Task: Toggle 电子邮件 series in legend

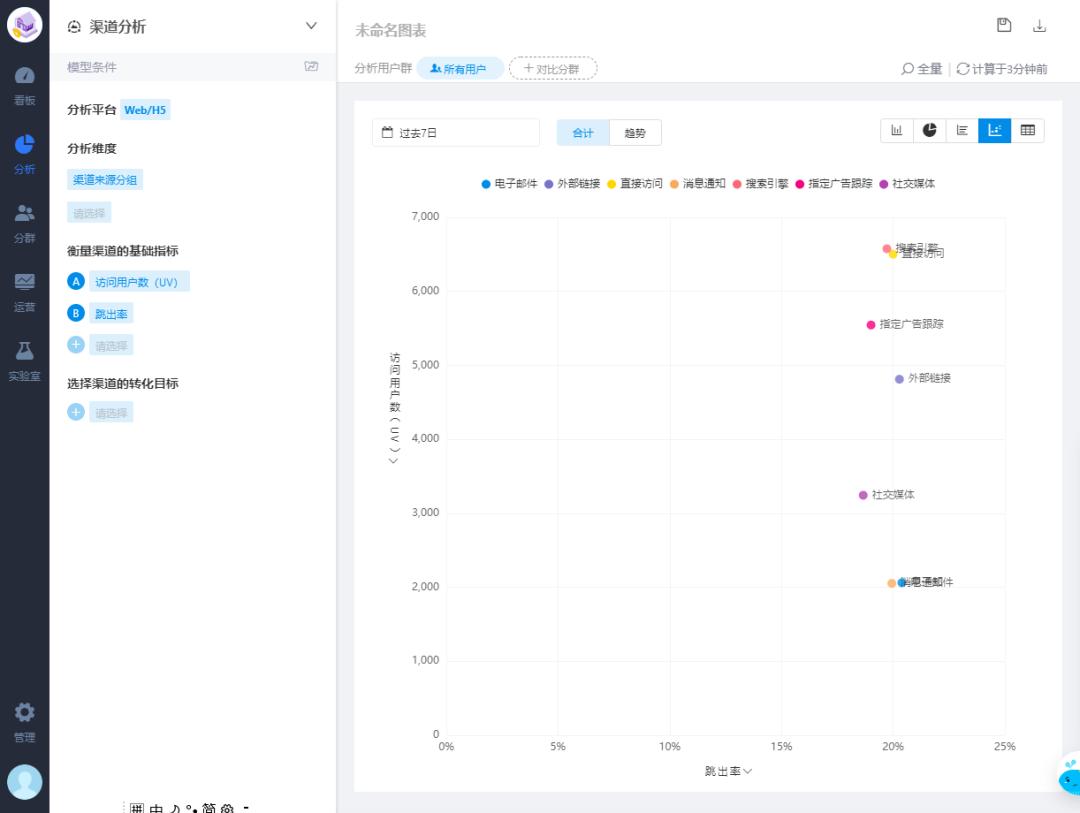Action: click(x=510, y=184)
